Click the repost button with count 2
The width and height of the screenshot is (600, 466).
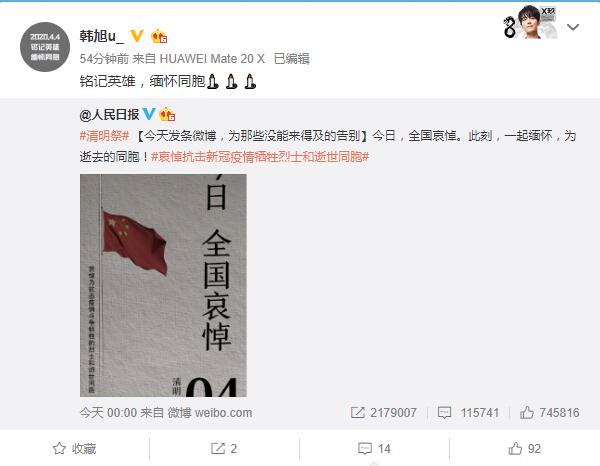point(224,448)
